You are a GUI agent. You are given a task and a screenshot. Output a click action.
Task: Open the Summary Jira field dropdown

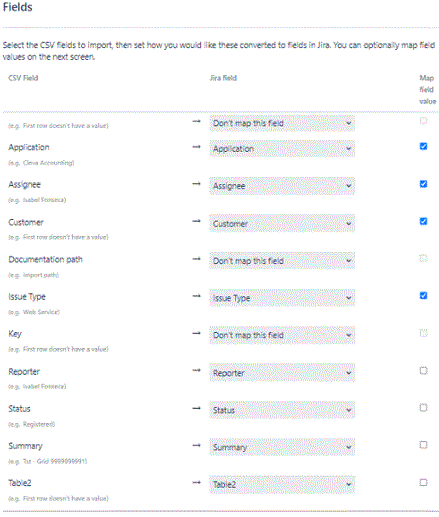click(282, 447)
